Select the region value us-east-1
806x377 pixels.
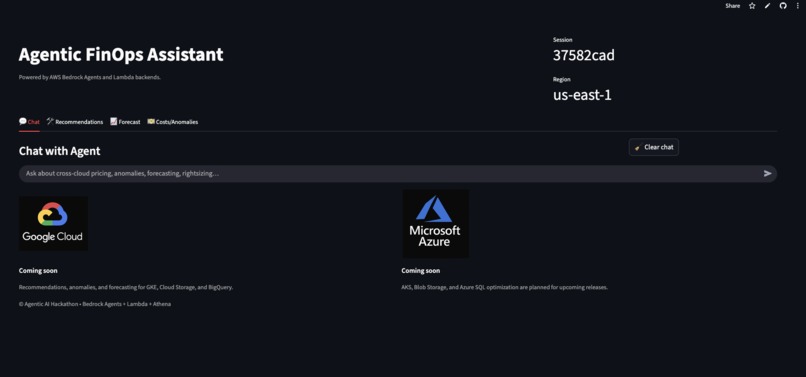582,95
